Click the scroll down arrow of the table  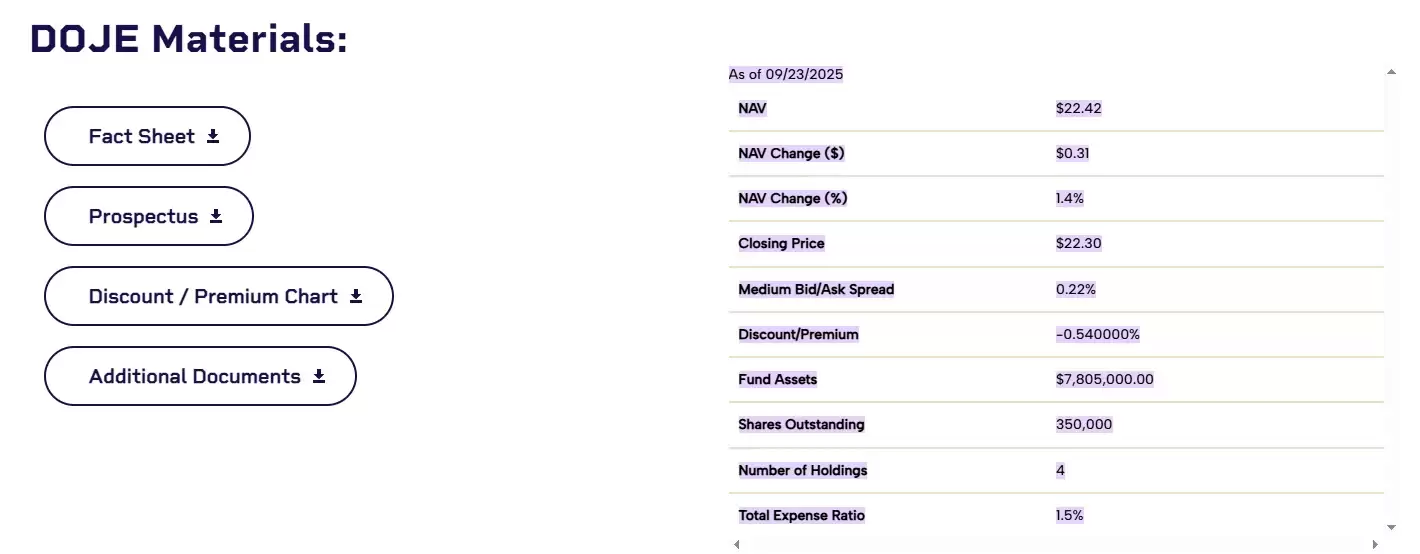click(x=1391, y=527)
